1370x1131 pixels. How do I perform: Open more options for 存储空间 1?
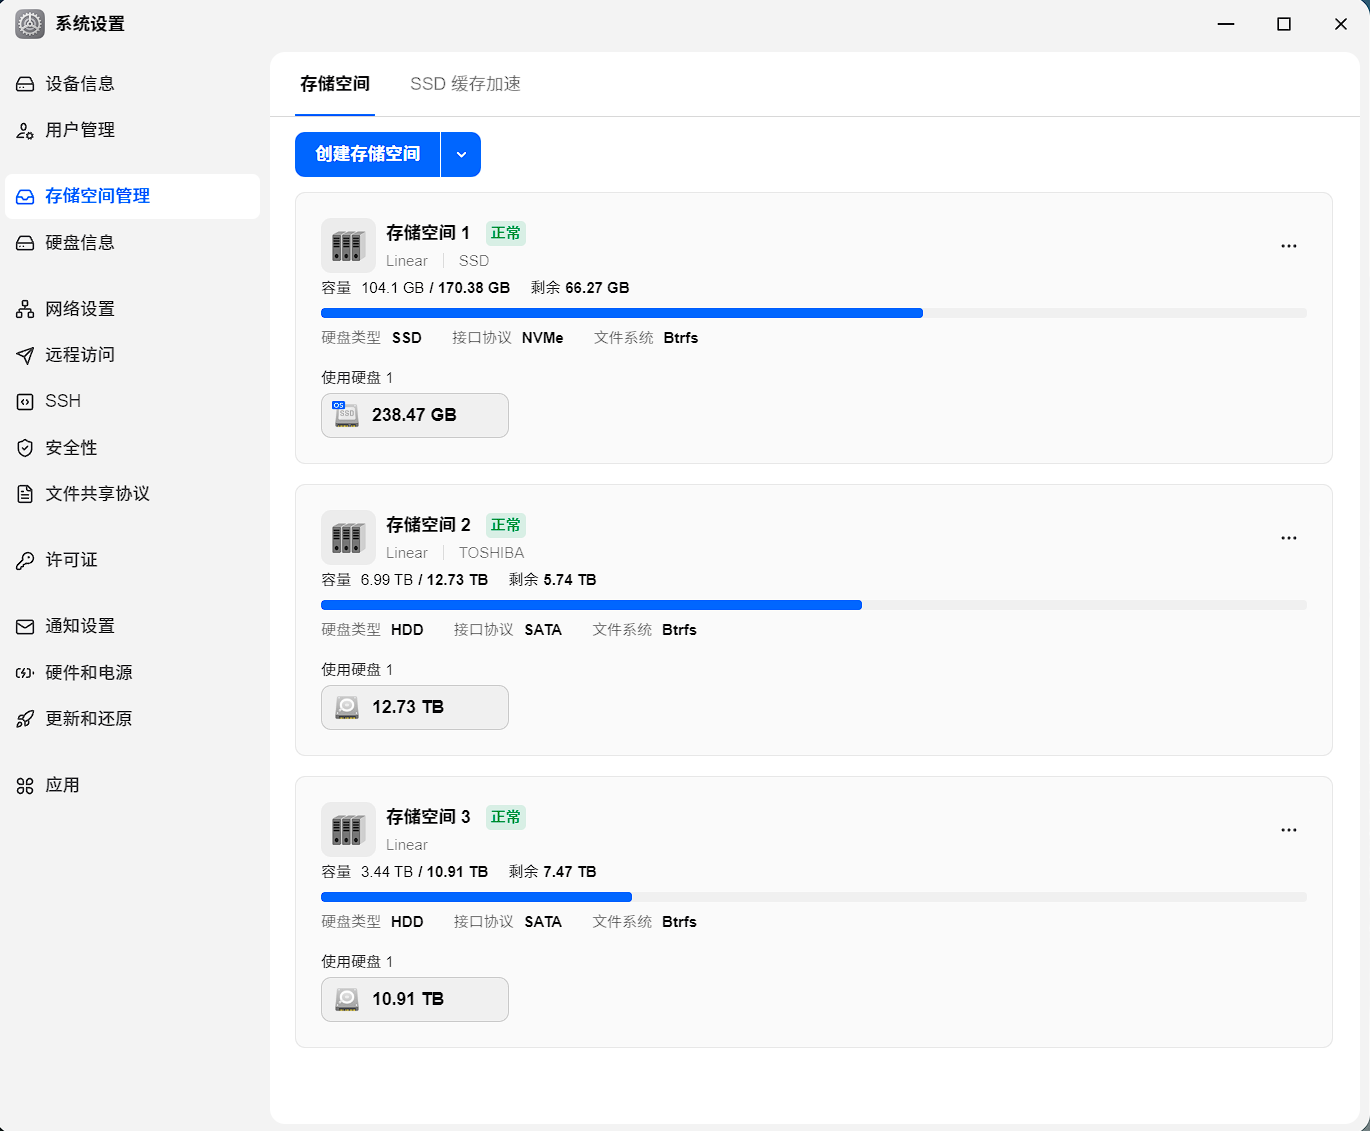(x=1289, y=246)
